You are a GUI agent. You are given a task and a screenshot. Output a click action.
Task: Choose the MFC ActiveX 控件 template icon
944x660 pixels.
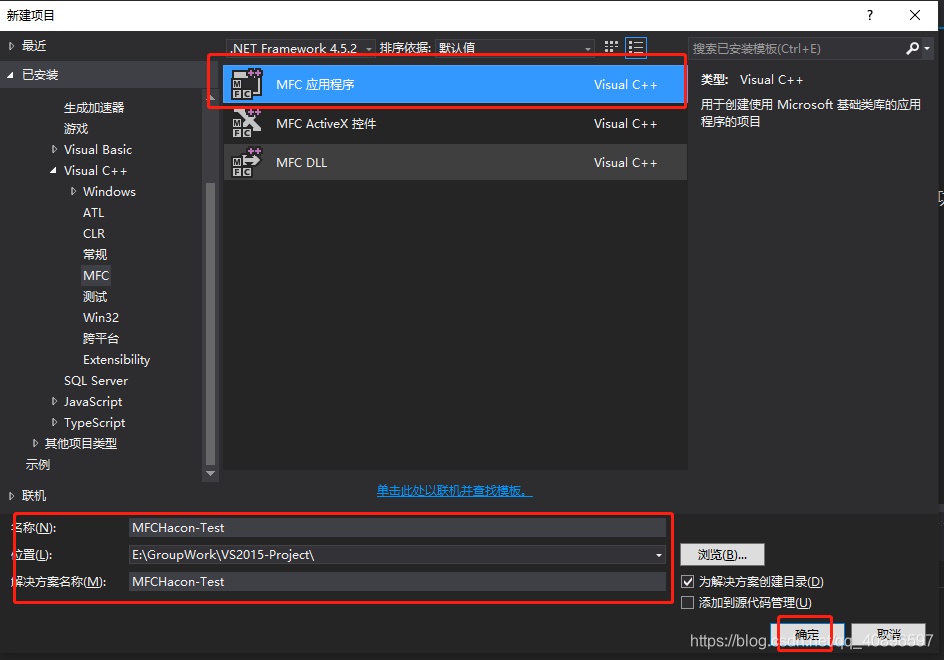[x=246, y=123]
